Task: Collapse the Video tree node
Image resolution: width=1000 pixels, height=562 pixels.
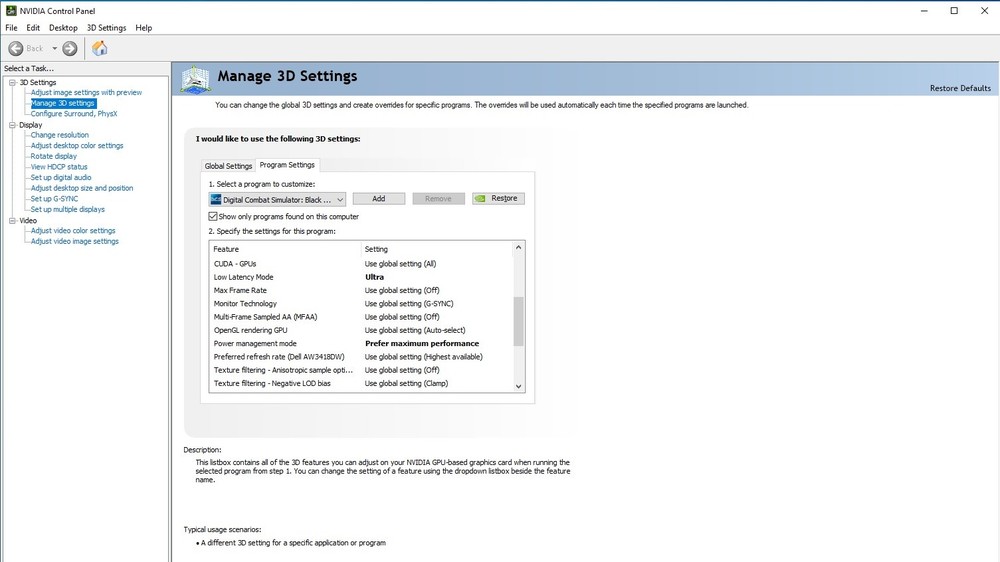Action: tap(12, 221)
